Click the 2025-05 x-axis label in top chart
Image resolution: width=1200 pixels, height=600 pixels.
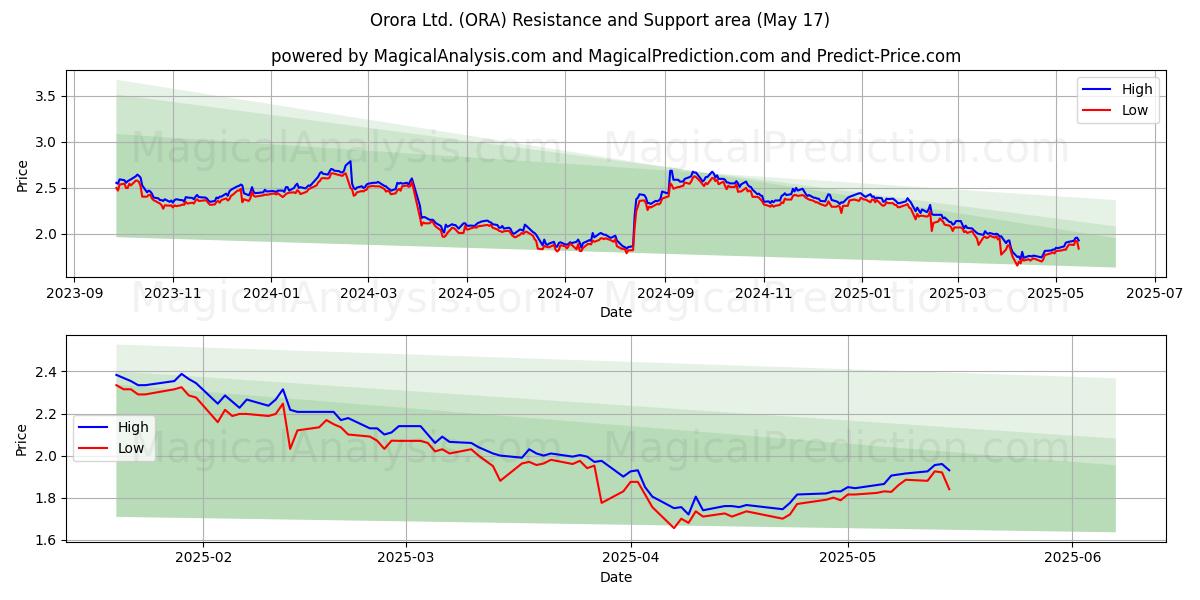1055,294
